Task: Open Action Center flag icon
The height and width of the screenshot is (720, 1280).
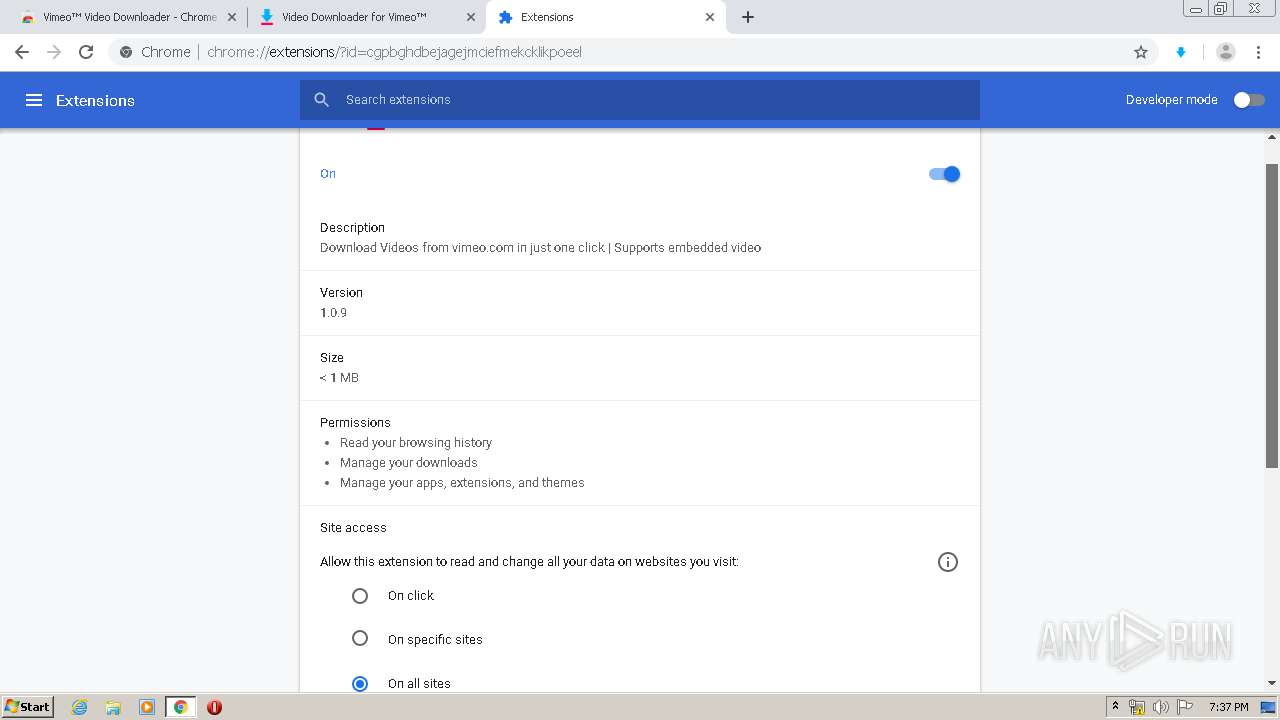Action: point(1185,707)
